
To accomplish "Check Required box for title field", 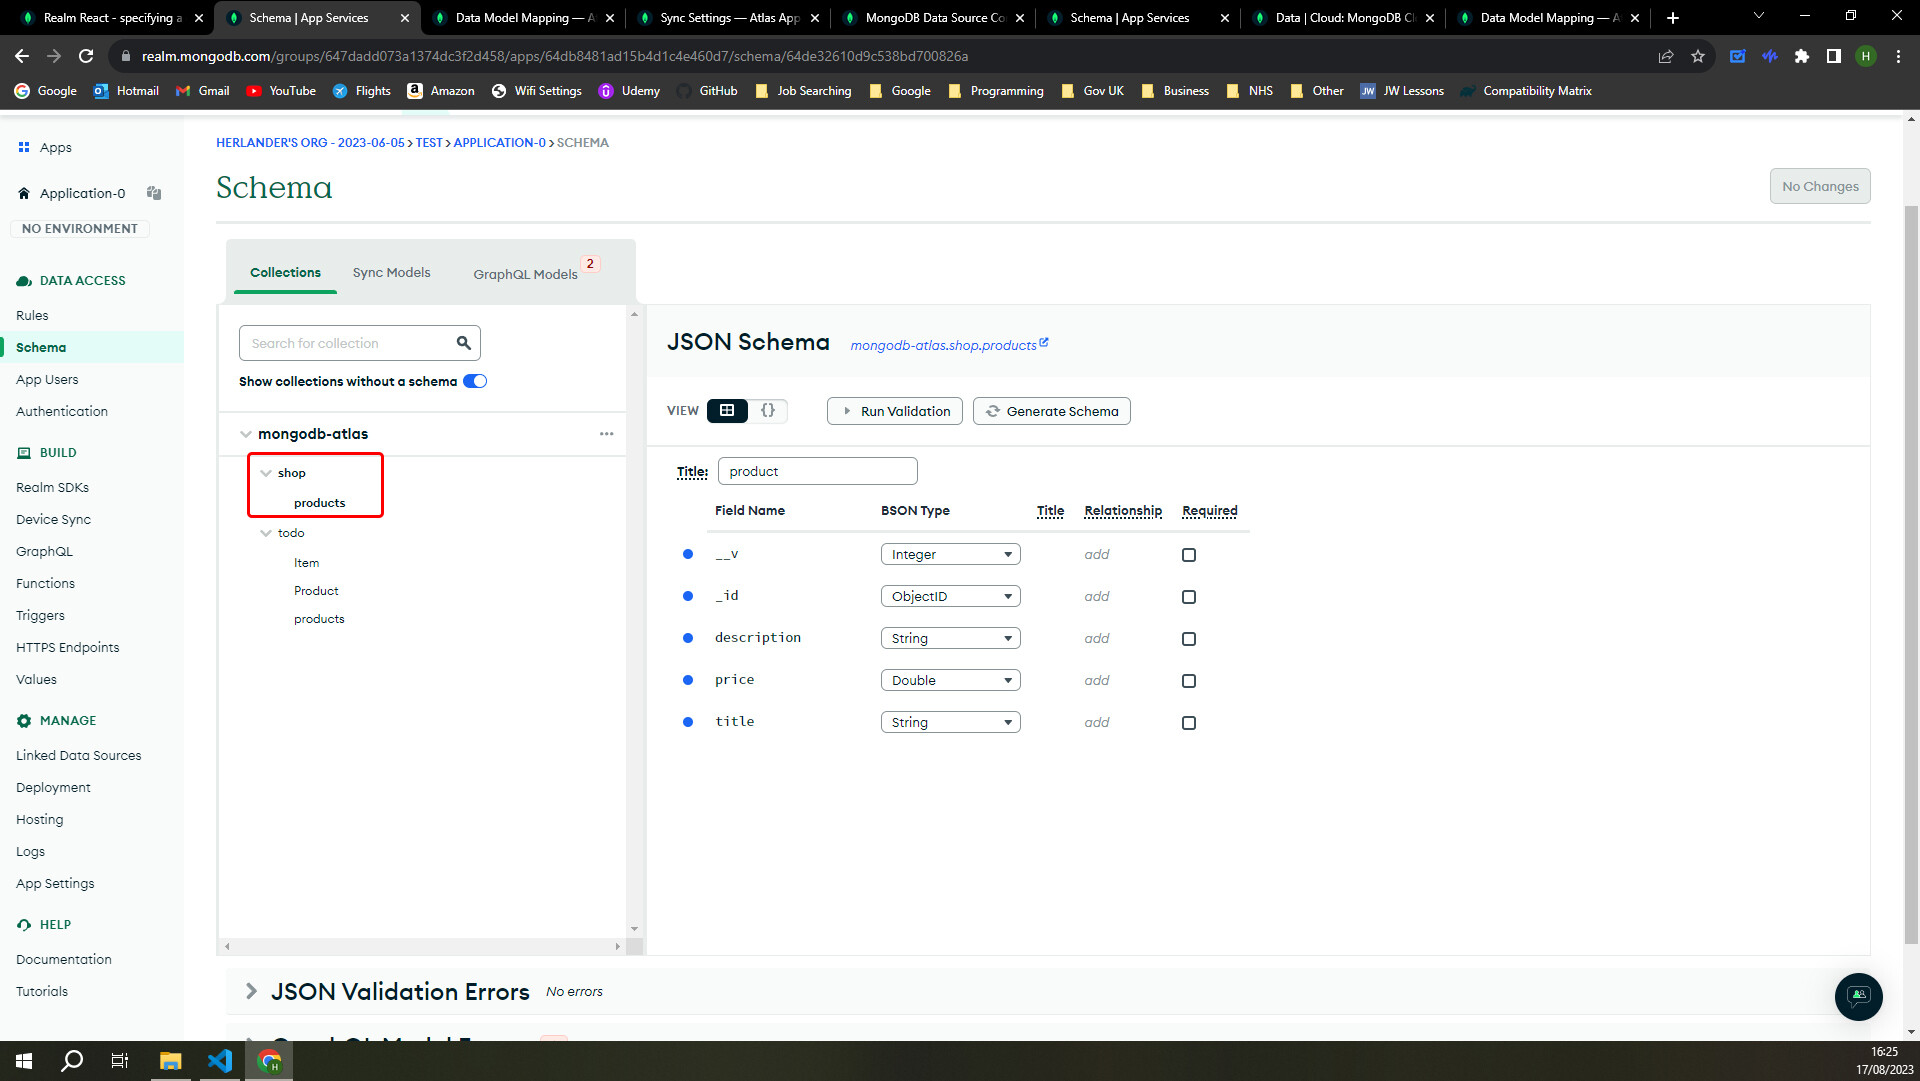I will pos(1189,723).
